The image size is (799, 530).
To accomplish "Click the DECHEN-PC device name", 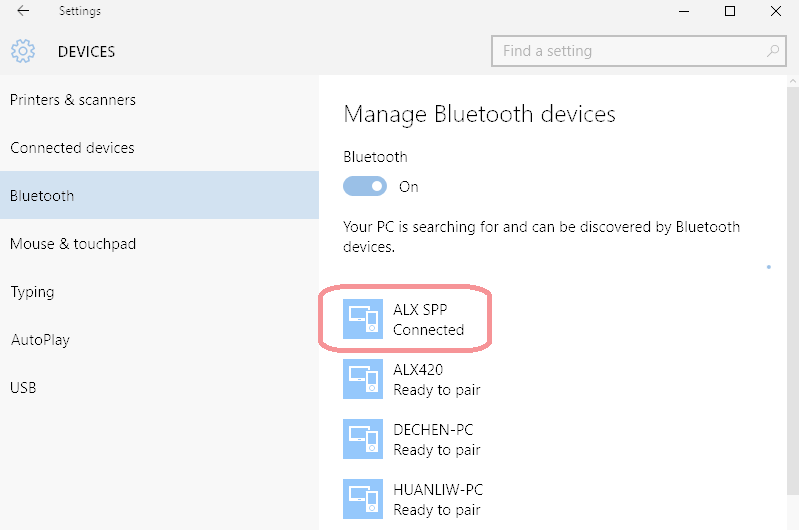I will [433, 430].
